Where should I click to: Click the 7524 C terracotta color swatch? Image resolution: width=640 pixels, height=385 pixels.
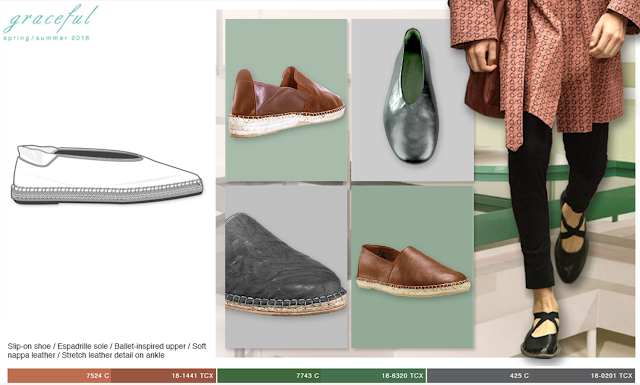pyautogui.click(x=59, y=376)
